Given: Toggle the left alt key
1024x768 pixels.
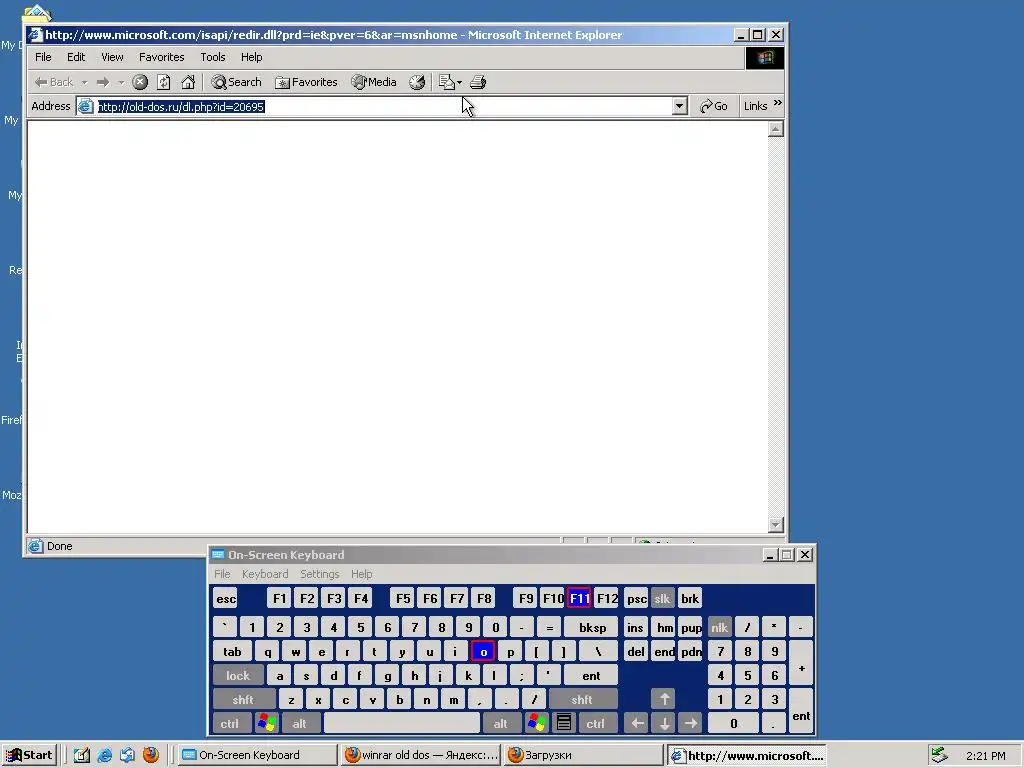Looking at the screenshot, I should 300,723.
